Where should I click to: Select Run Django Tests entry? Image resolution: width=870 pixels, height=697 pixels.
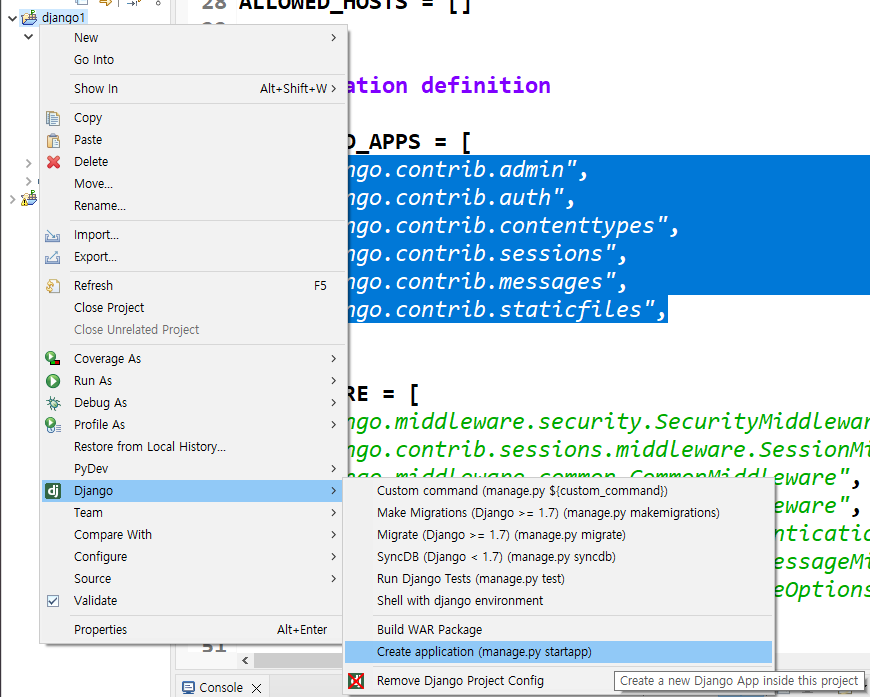click(x=558, y=579)
